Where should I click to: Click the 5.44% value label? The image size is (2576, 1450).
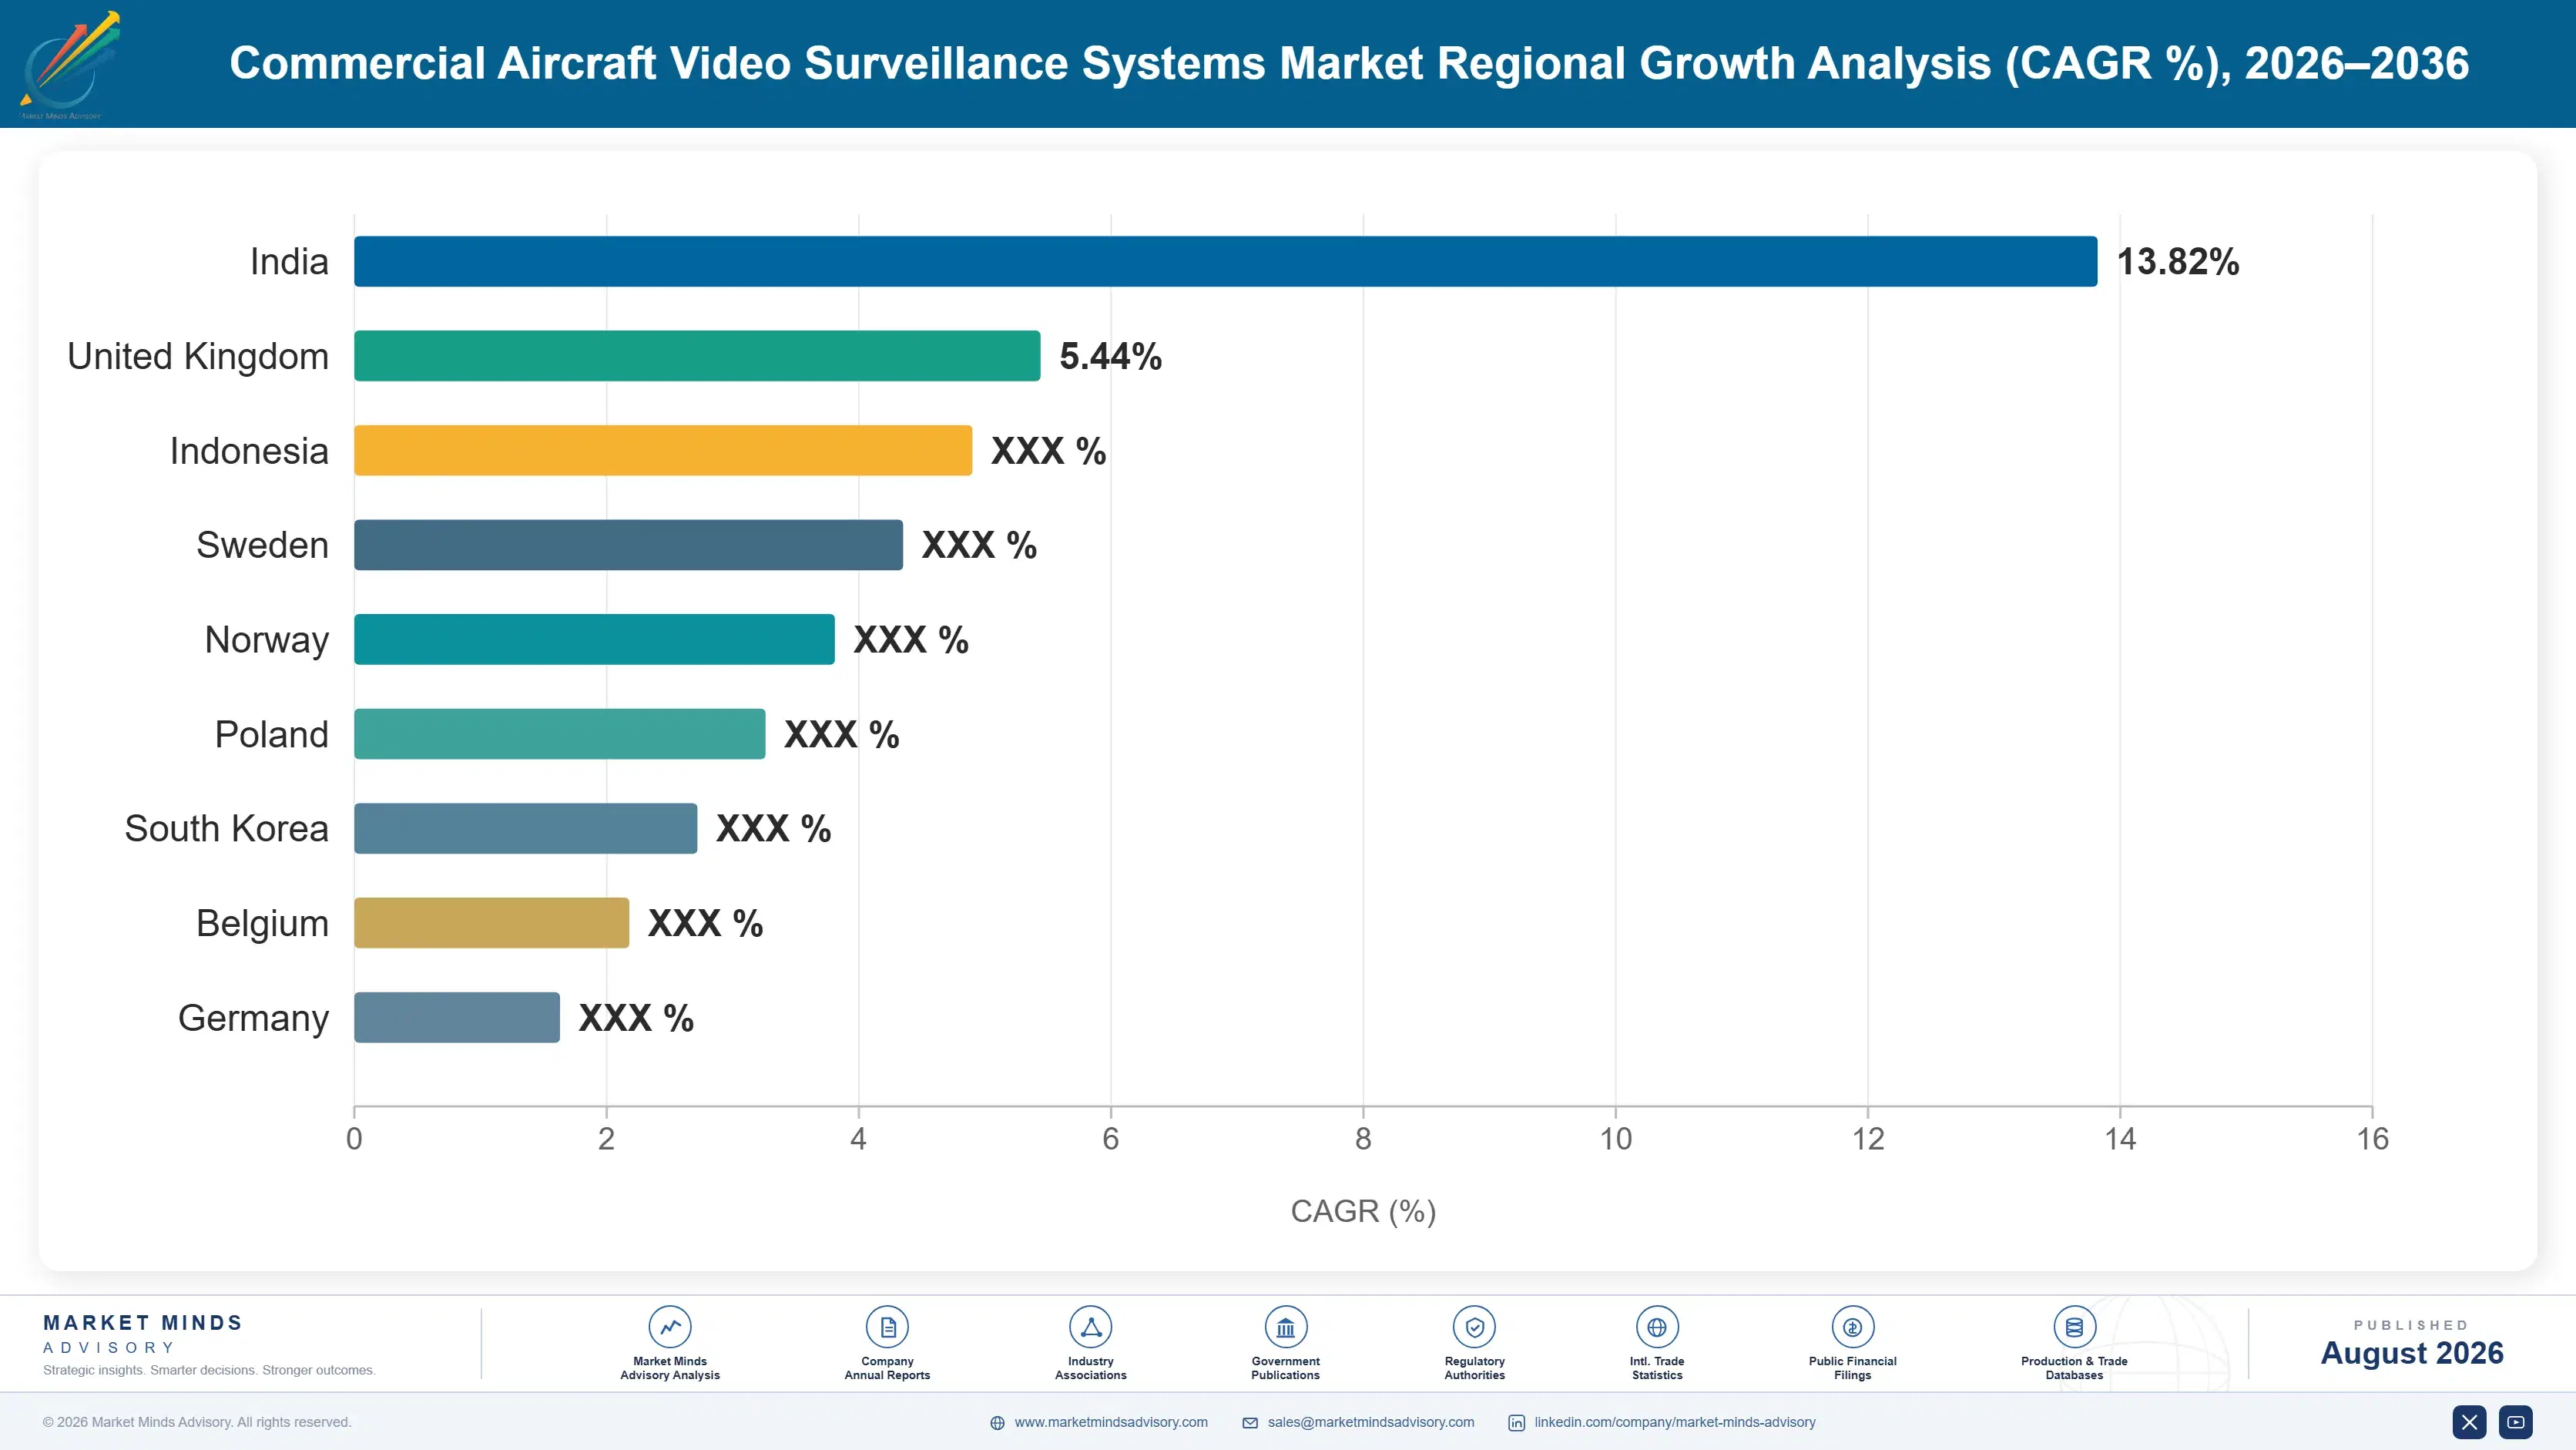click(x=1110, y=356)
